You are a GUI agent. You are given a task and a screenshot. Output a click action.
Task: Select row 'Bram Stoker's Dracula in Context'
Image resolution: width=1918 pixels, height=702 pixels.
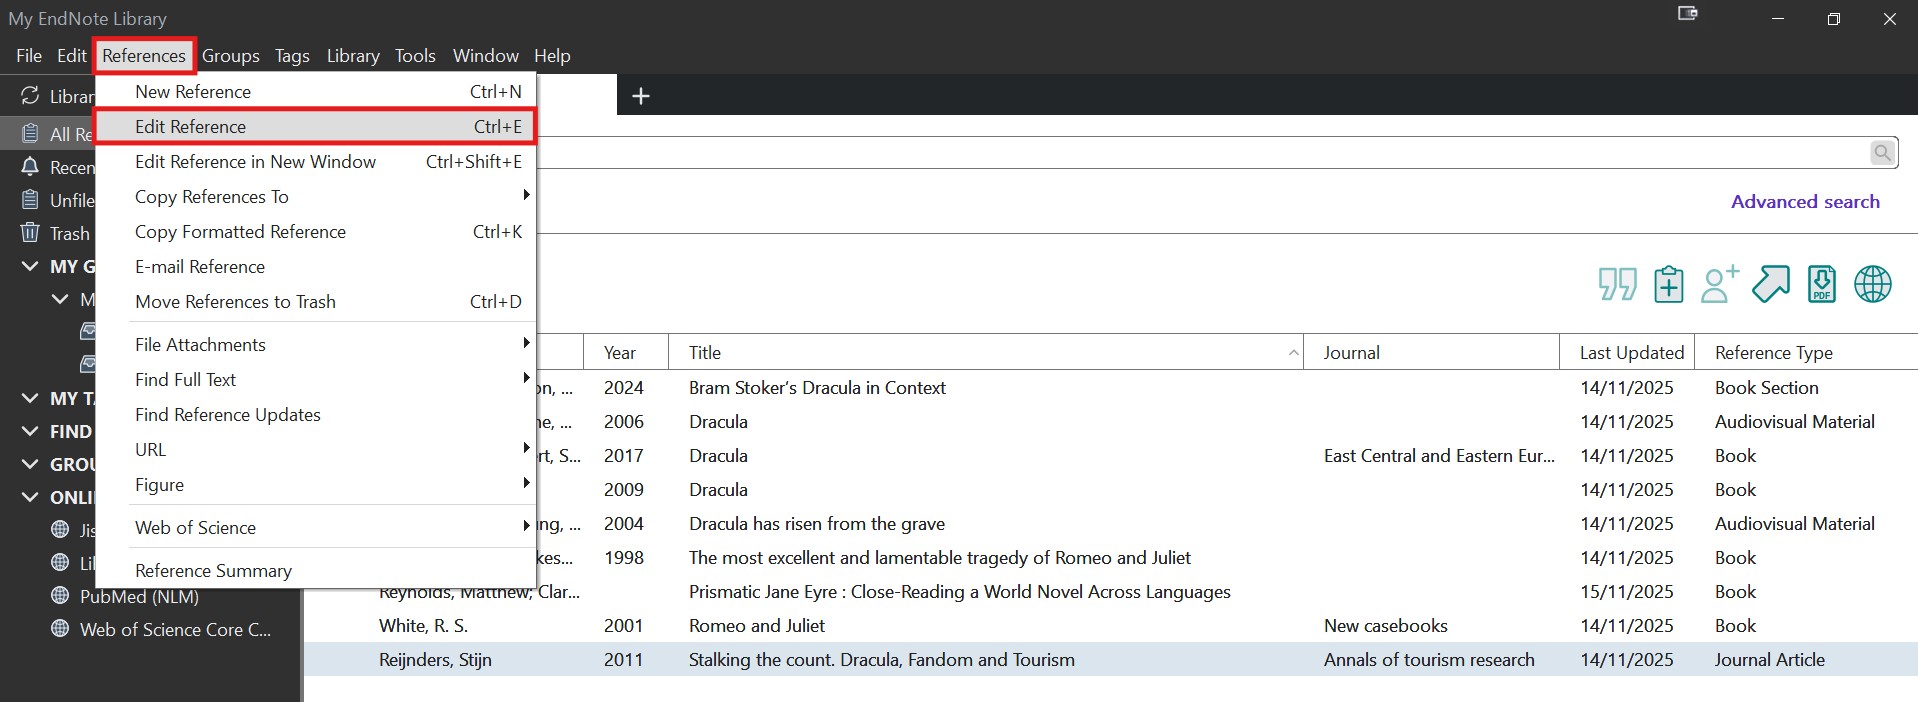pos(1226,387)
